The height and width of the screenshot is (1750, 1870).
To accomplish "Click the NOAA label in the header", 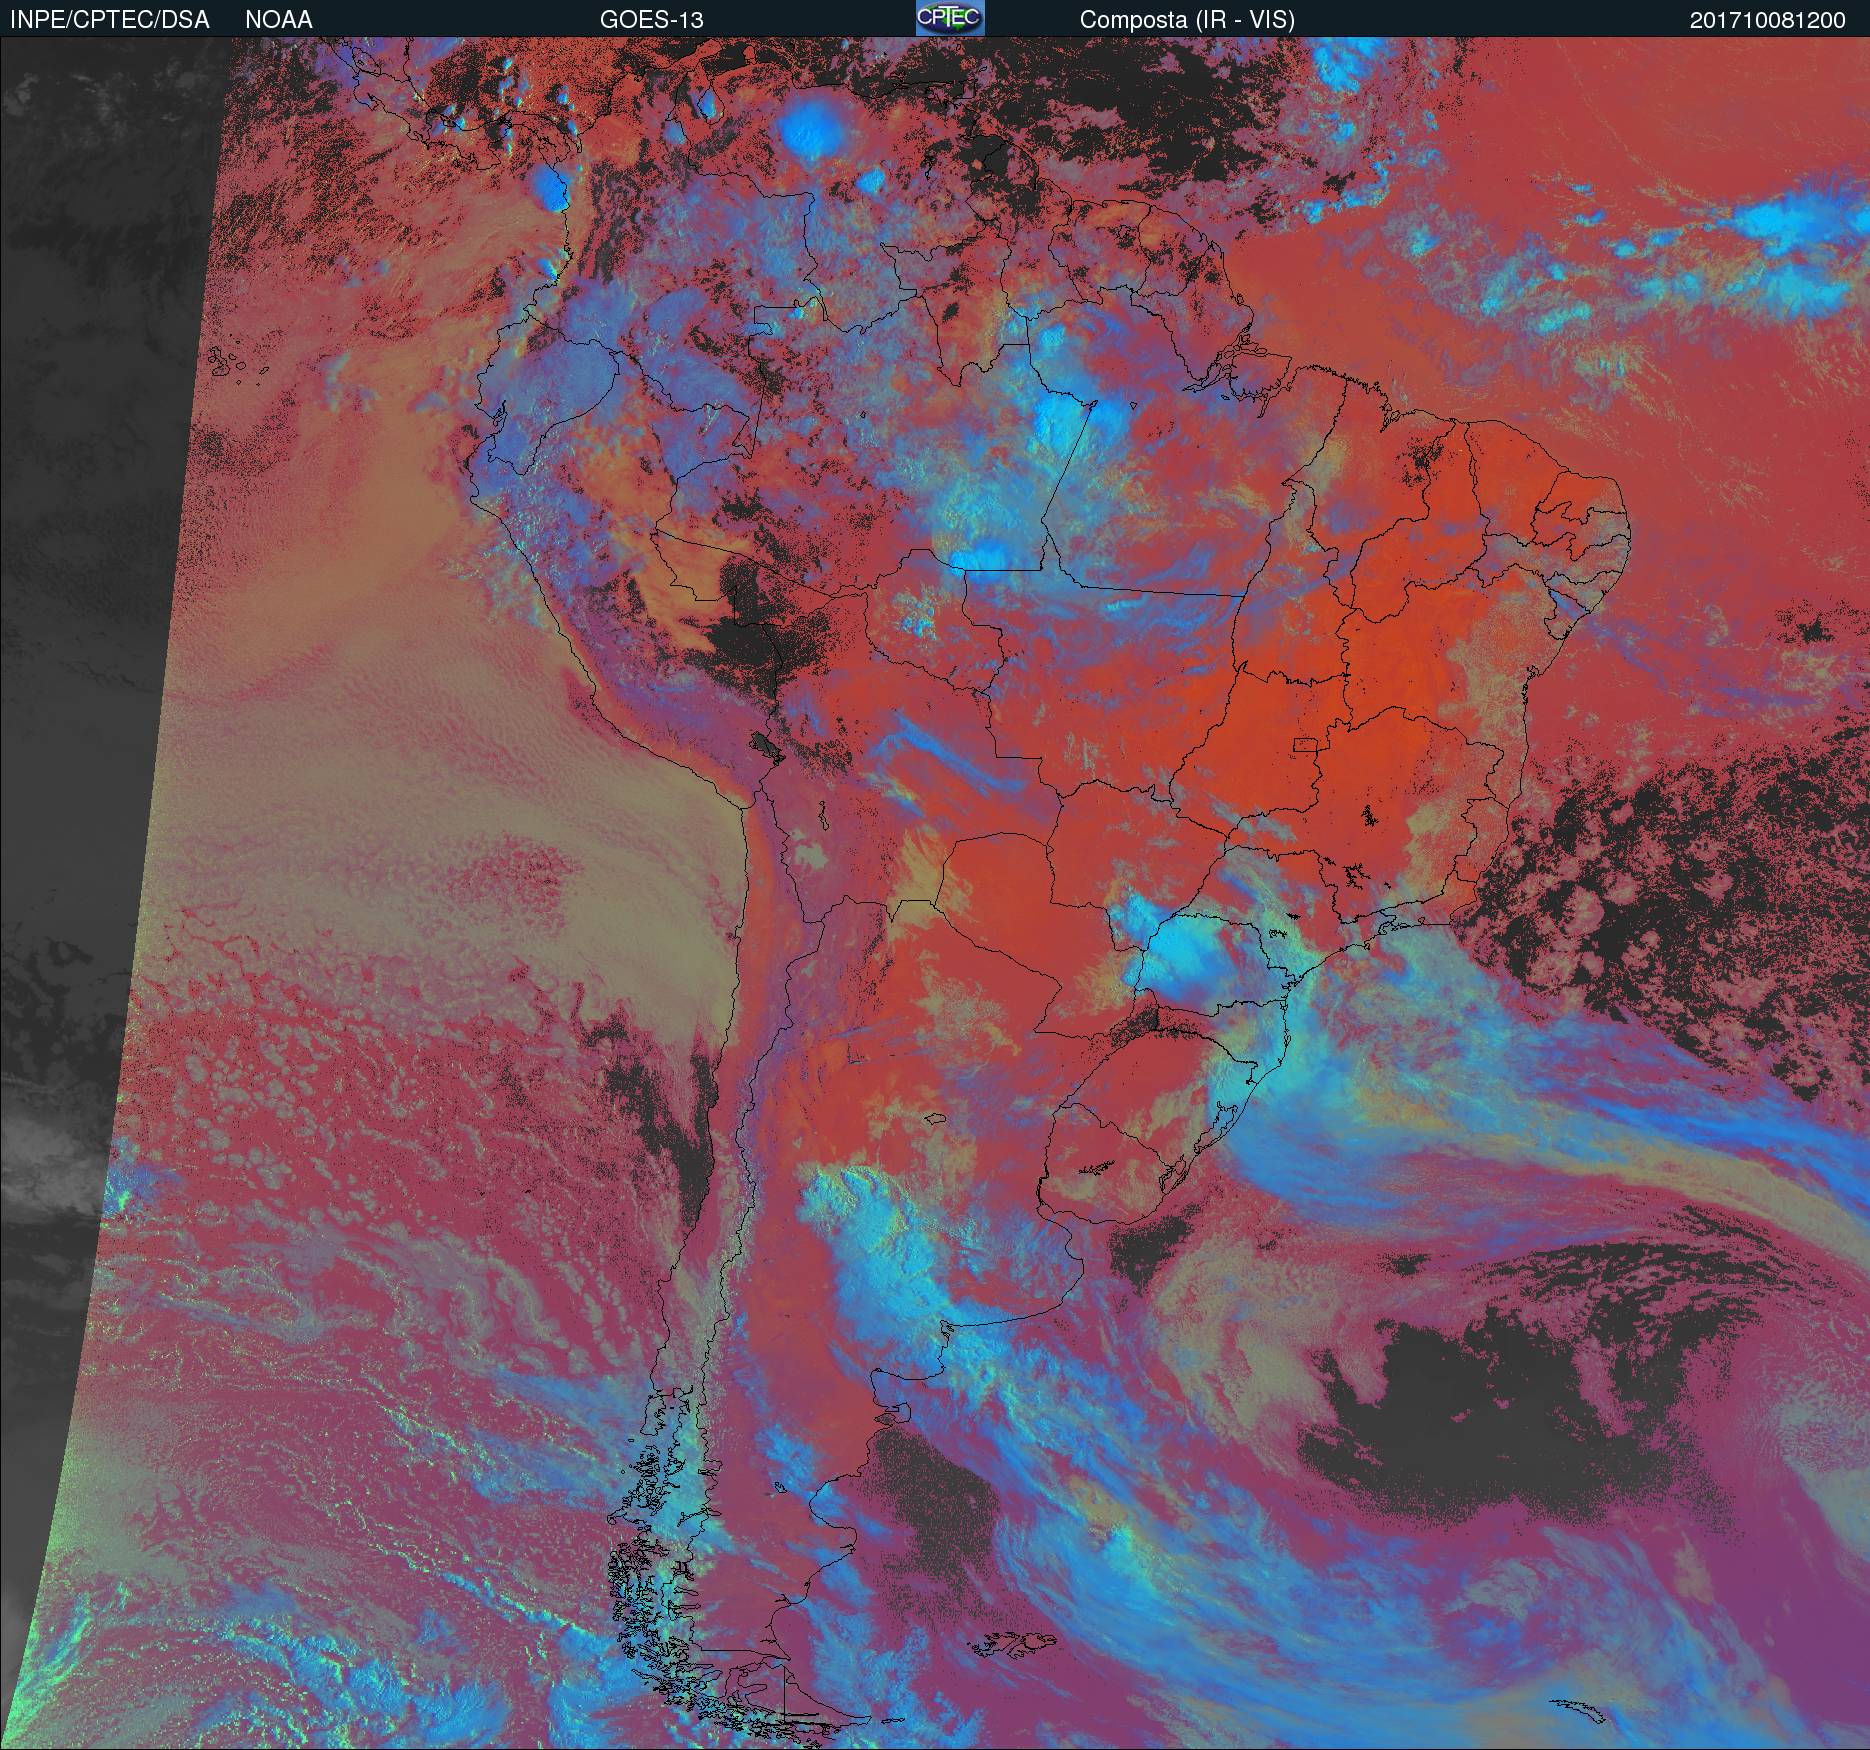I will pyautogui.click(x=279, y=20).
